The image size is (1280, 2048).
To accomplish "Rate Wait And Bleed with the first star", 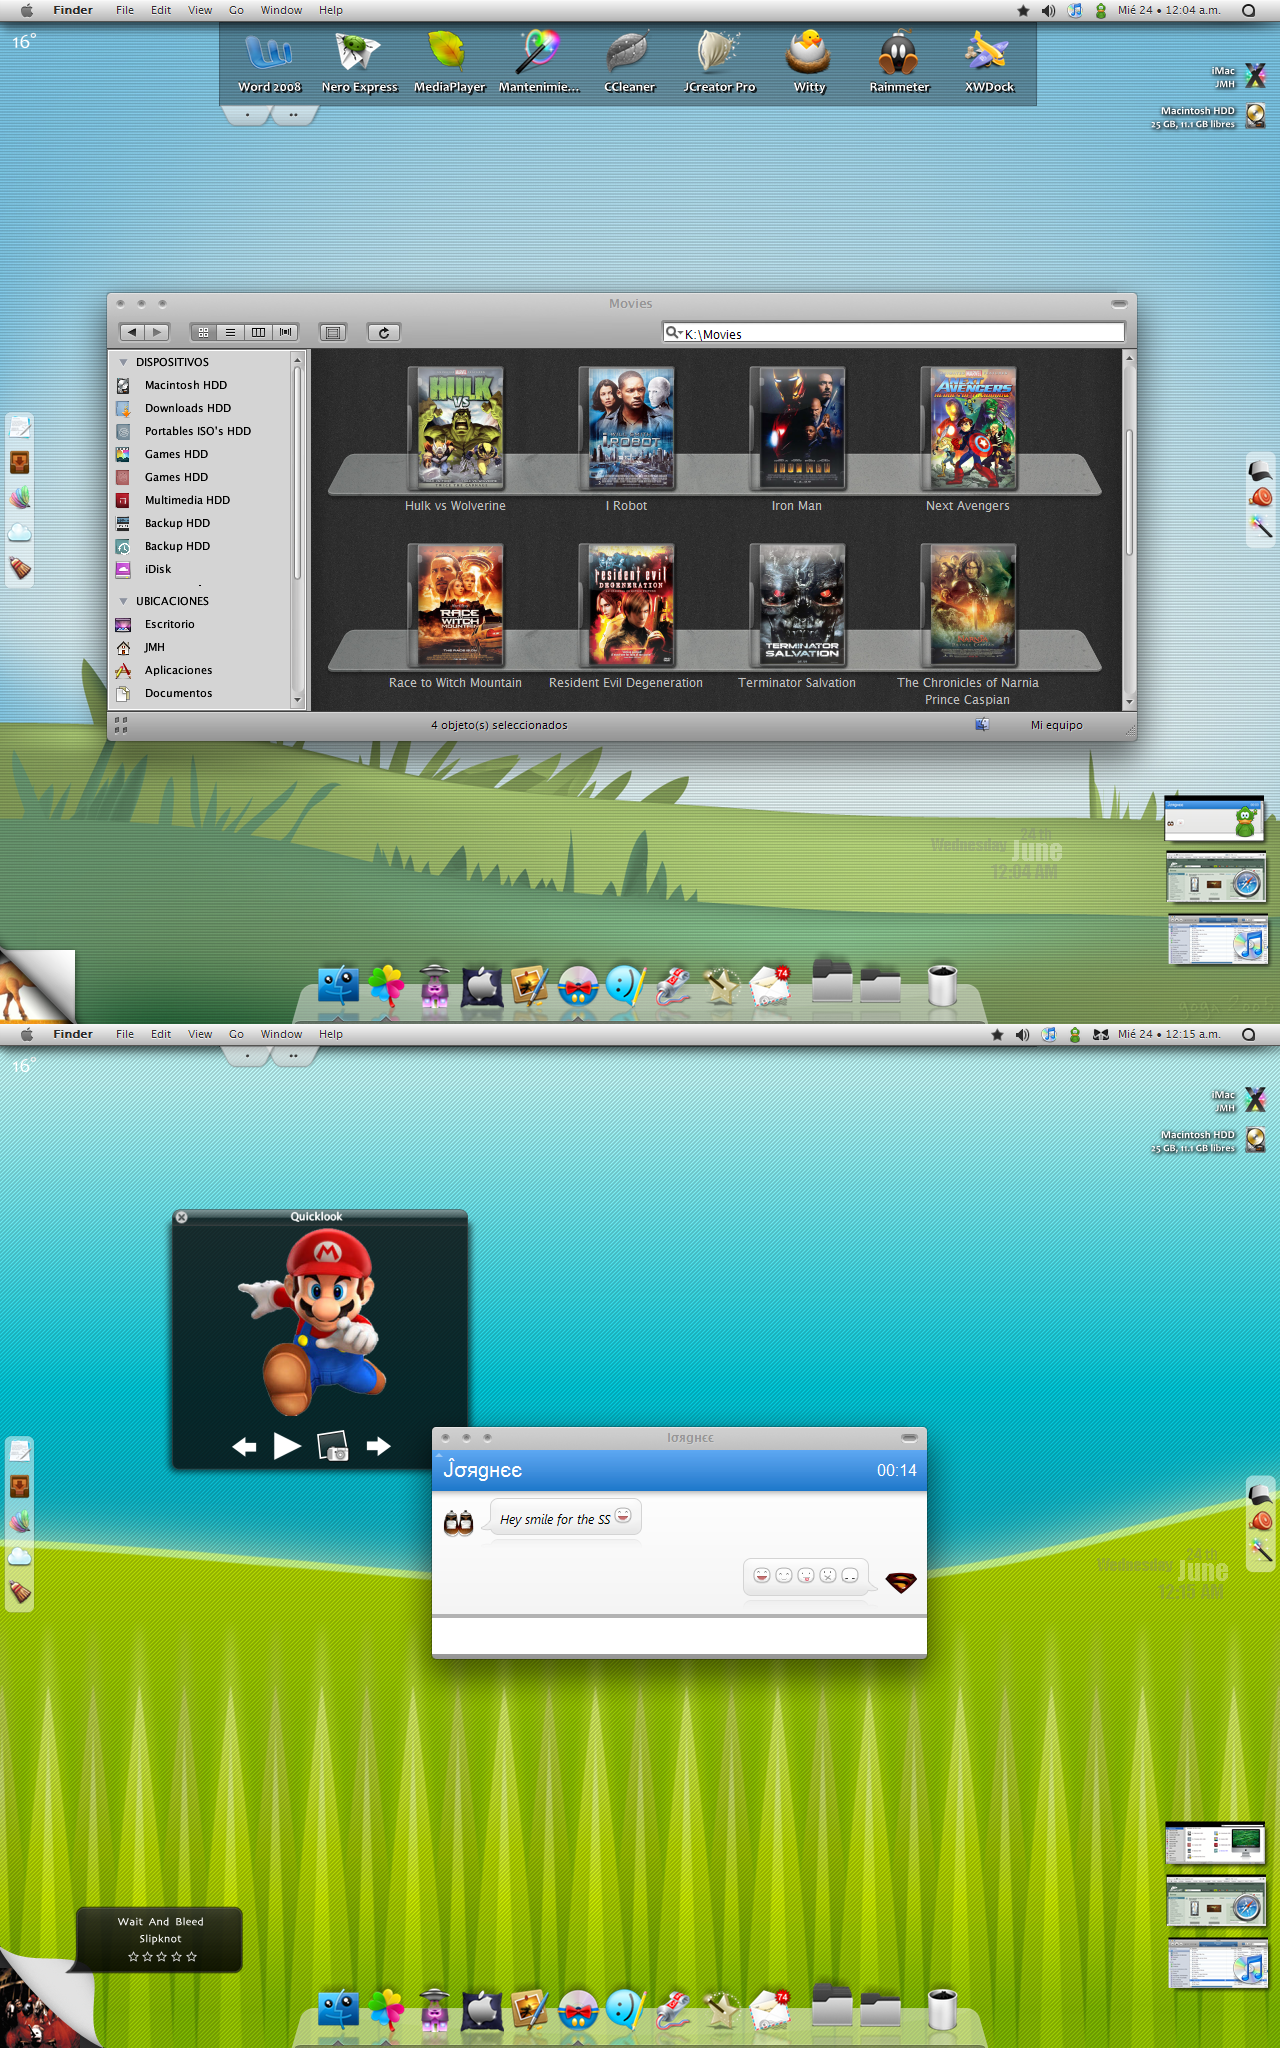I will pos(133,1957).
